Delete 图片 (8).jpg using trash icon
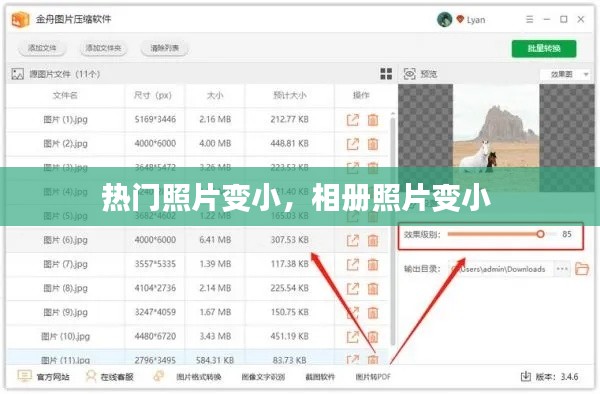The width and height of the screenshot is (600, 394). click(x=373, y=288)
